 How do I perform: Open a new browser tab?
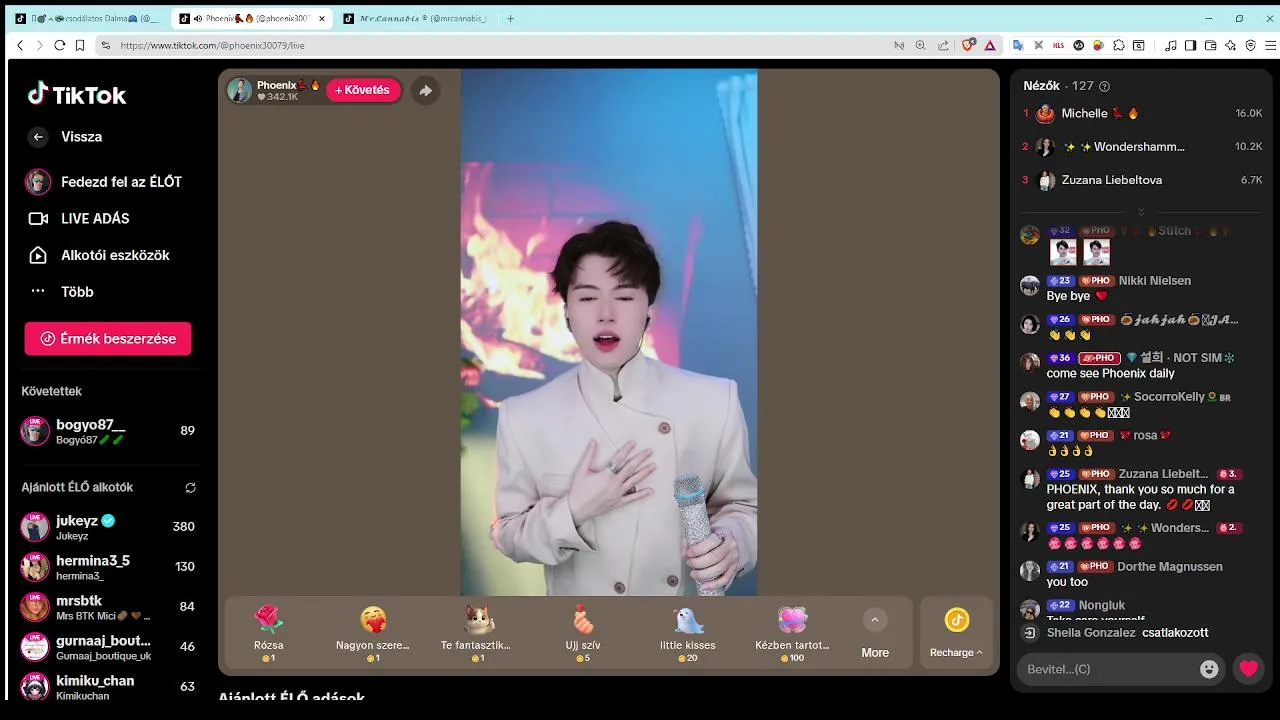(x=511, y=18)
